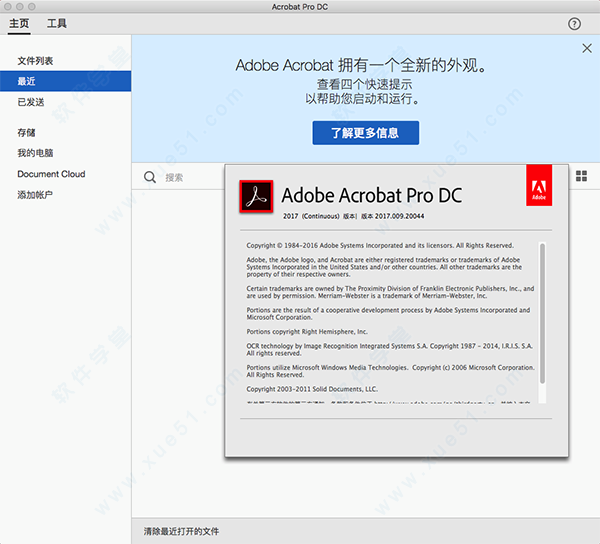The width and height of the screenshot is (600, 544).
Task: Click the cooperative development process paragraph
Action: [x=388, y=314]
